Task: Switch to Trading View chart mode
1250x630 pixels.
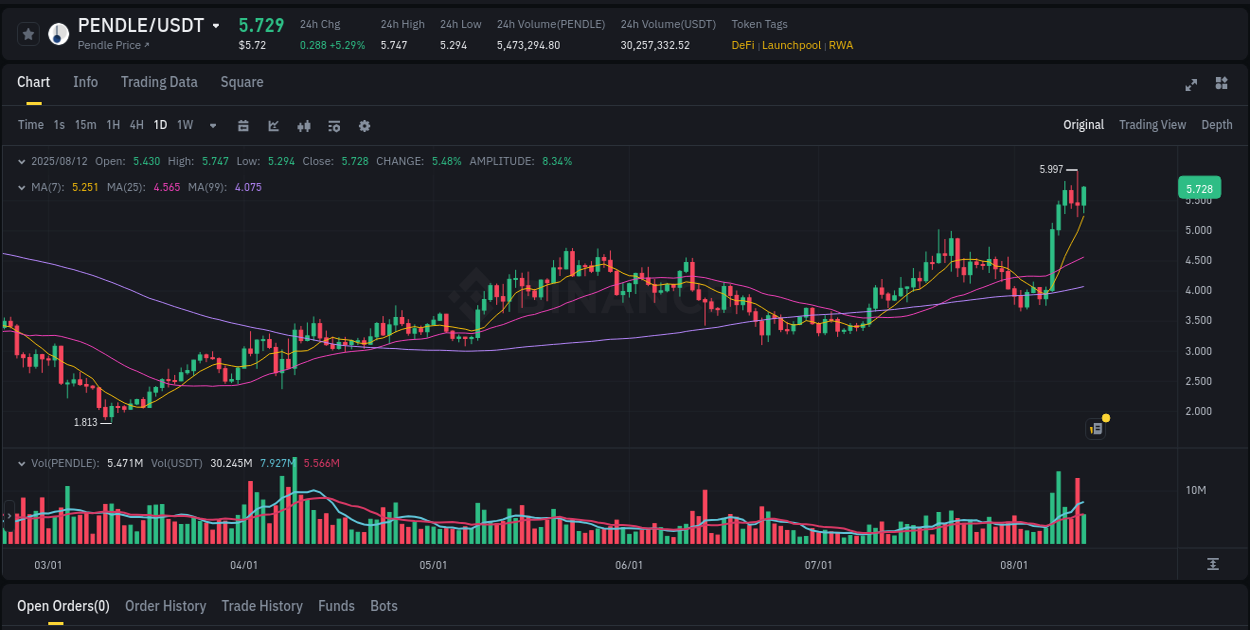Action: (x=1152, y=125)
